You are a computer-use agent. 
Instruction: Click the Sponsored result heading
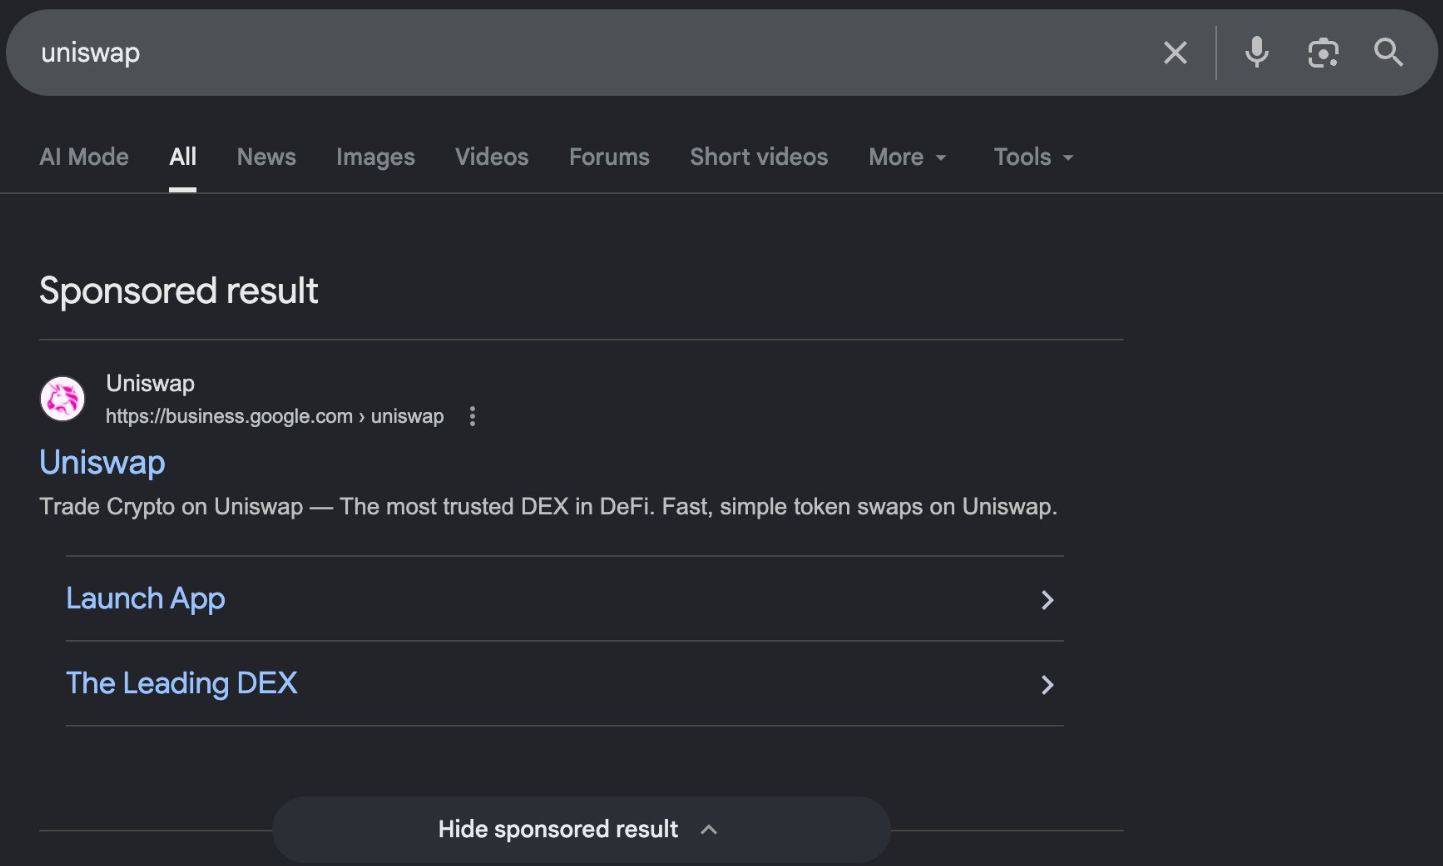179,291
